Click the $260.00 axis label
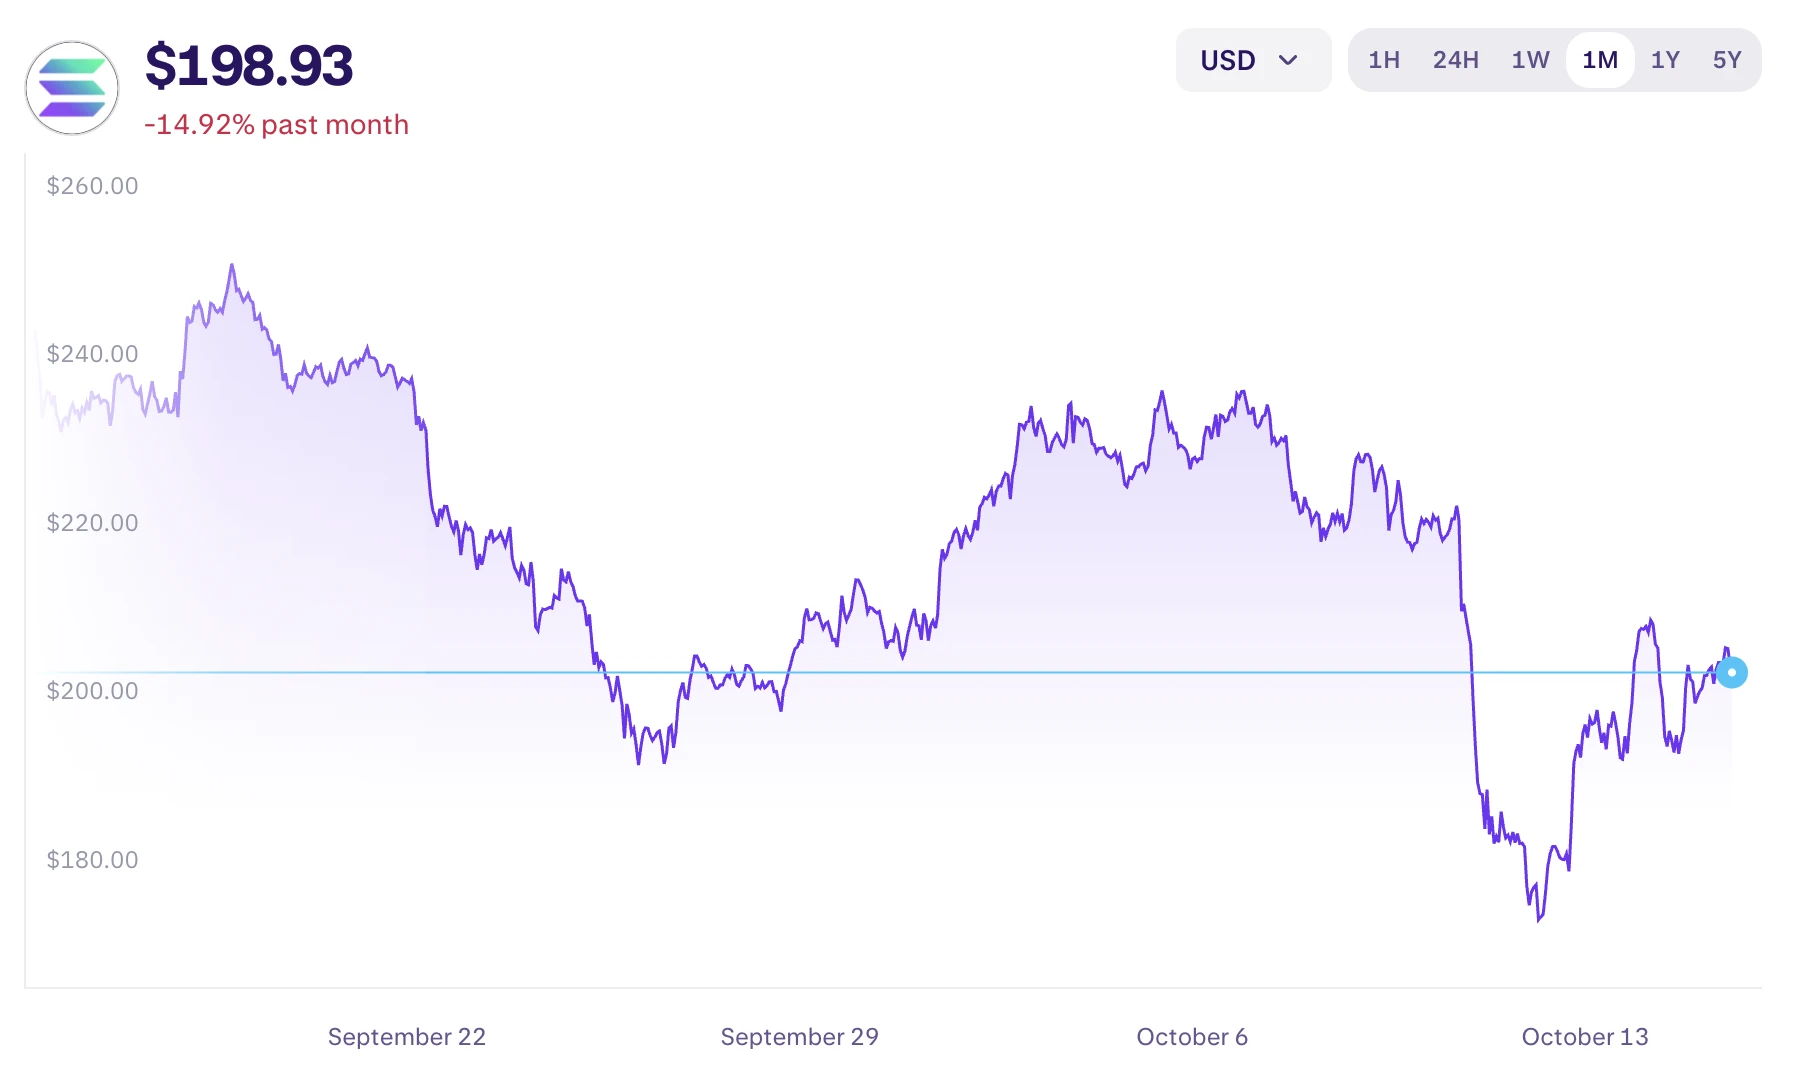1794x1086 pixels. pyautogui.click(x=92, y=186)
